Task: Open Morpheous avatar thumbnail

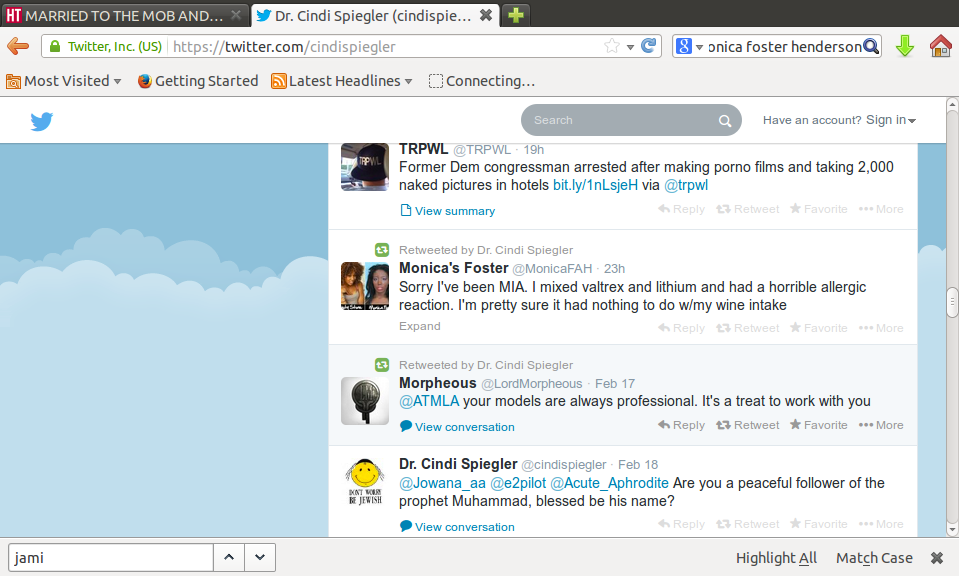Action: pos(365,401)
